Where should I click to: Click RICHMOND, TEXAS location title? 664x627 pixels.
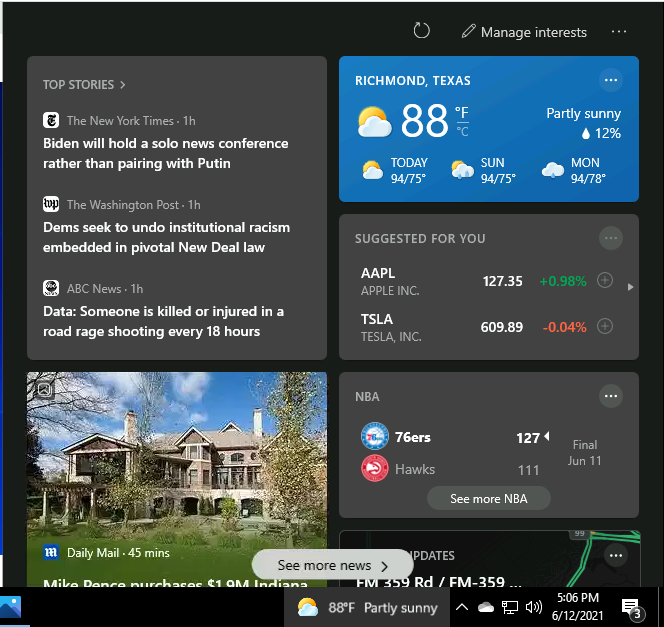412,80
